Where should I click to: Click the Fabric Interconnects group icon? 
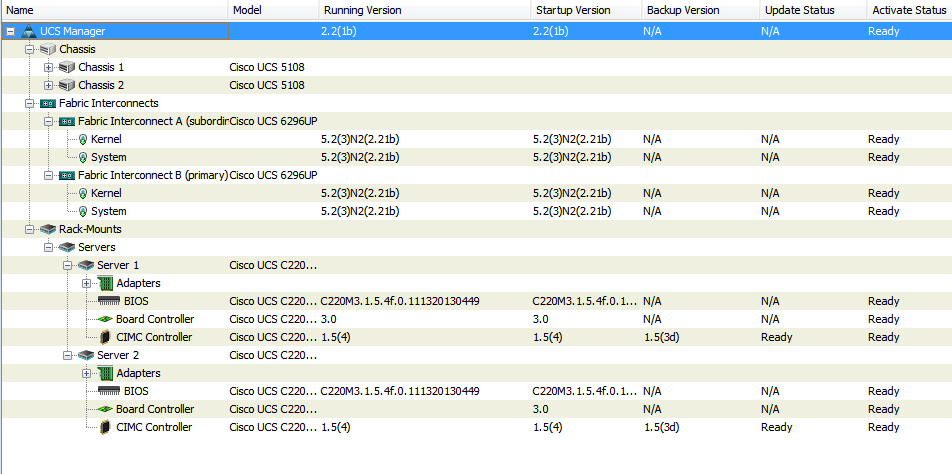pos(48,104)
